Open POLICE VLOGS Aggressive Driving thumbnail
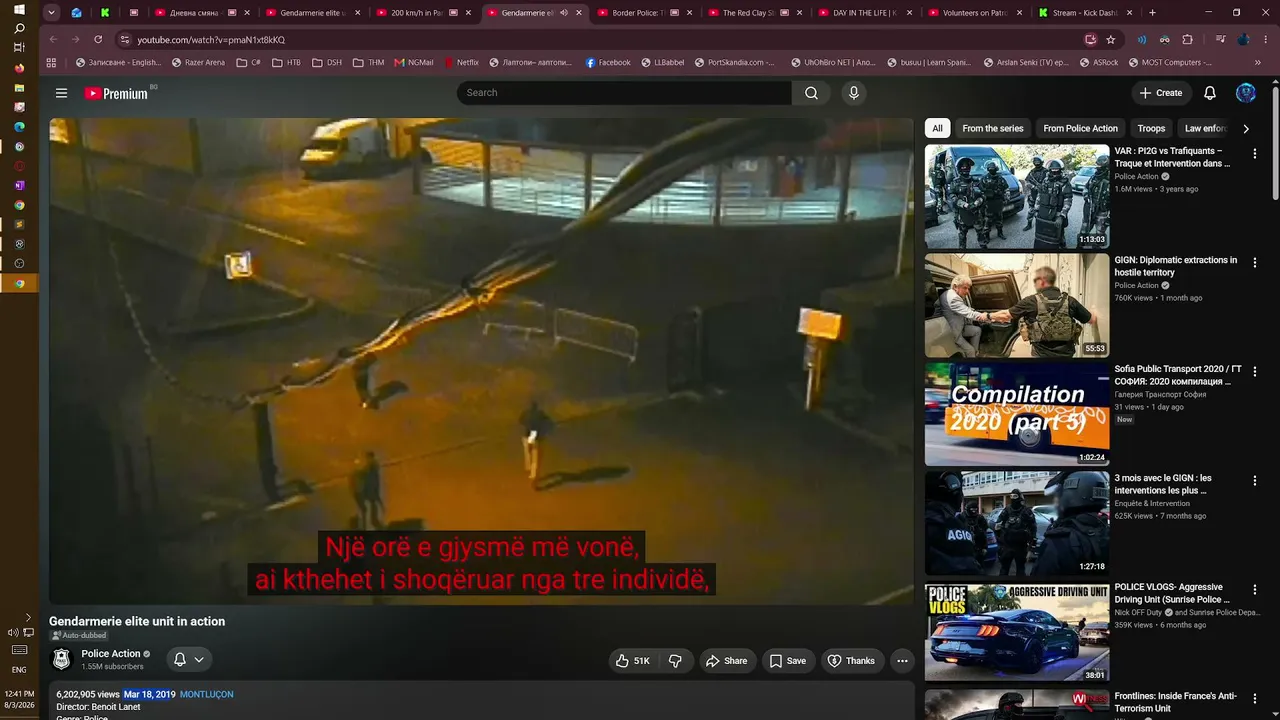1280x720 pixels. (1017, 633)
